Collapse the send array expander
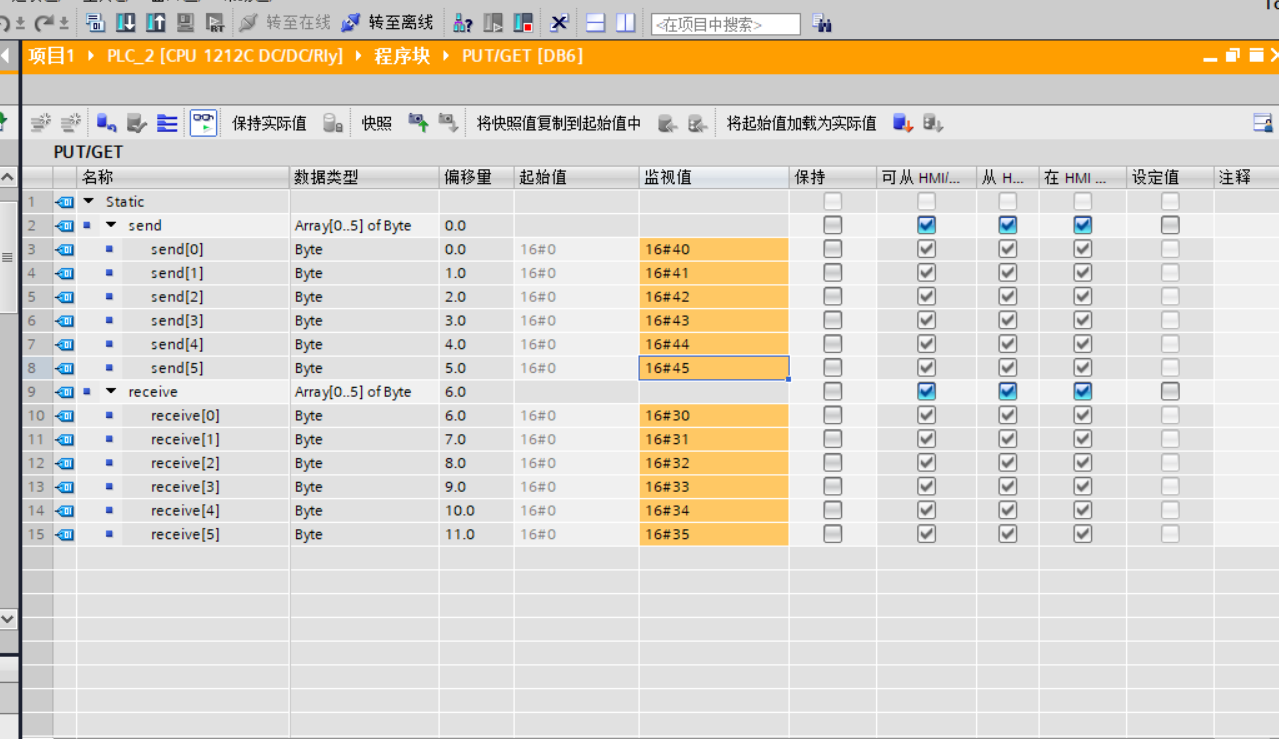Viewport: 1279px width, 739px height. (111, 226)
